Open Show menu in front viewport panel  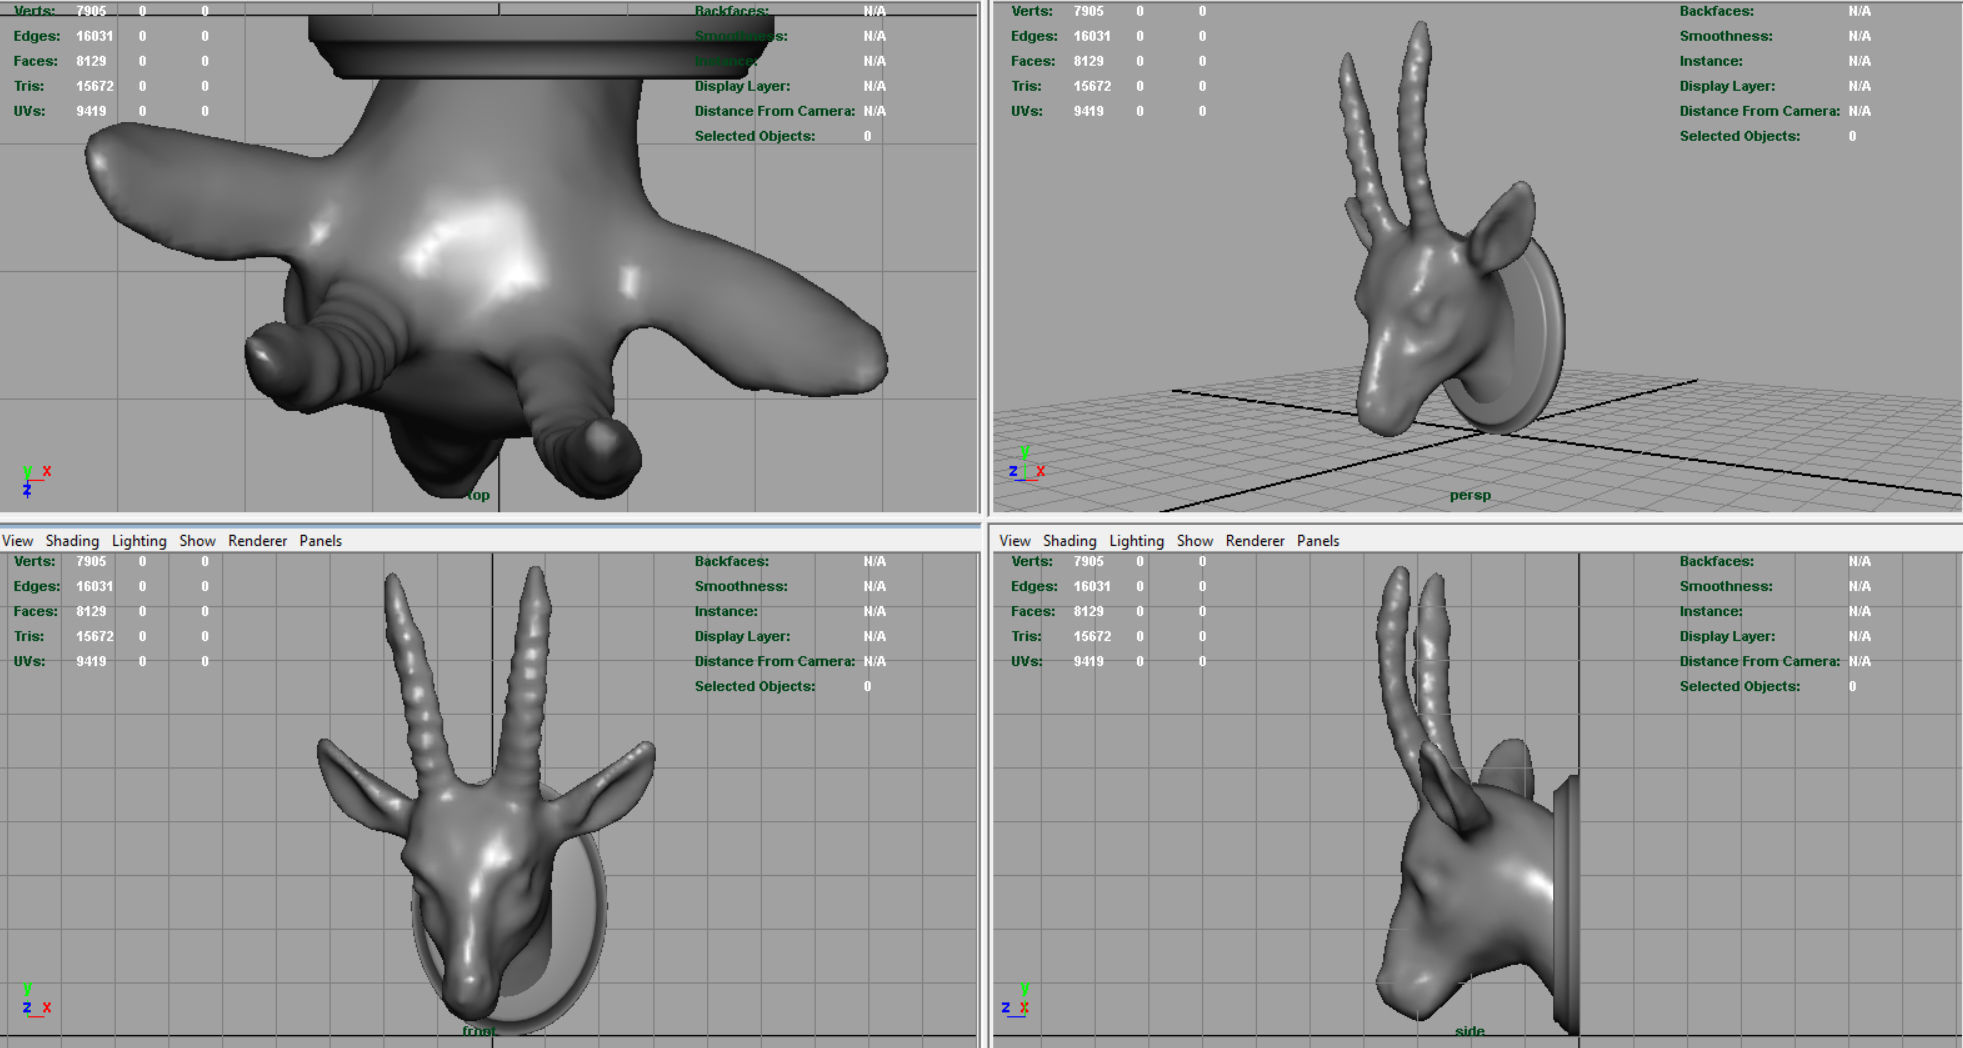click(197, 541)
